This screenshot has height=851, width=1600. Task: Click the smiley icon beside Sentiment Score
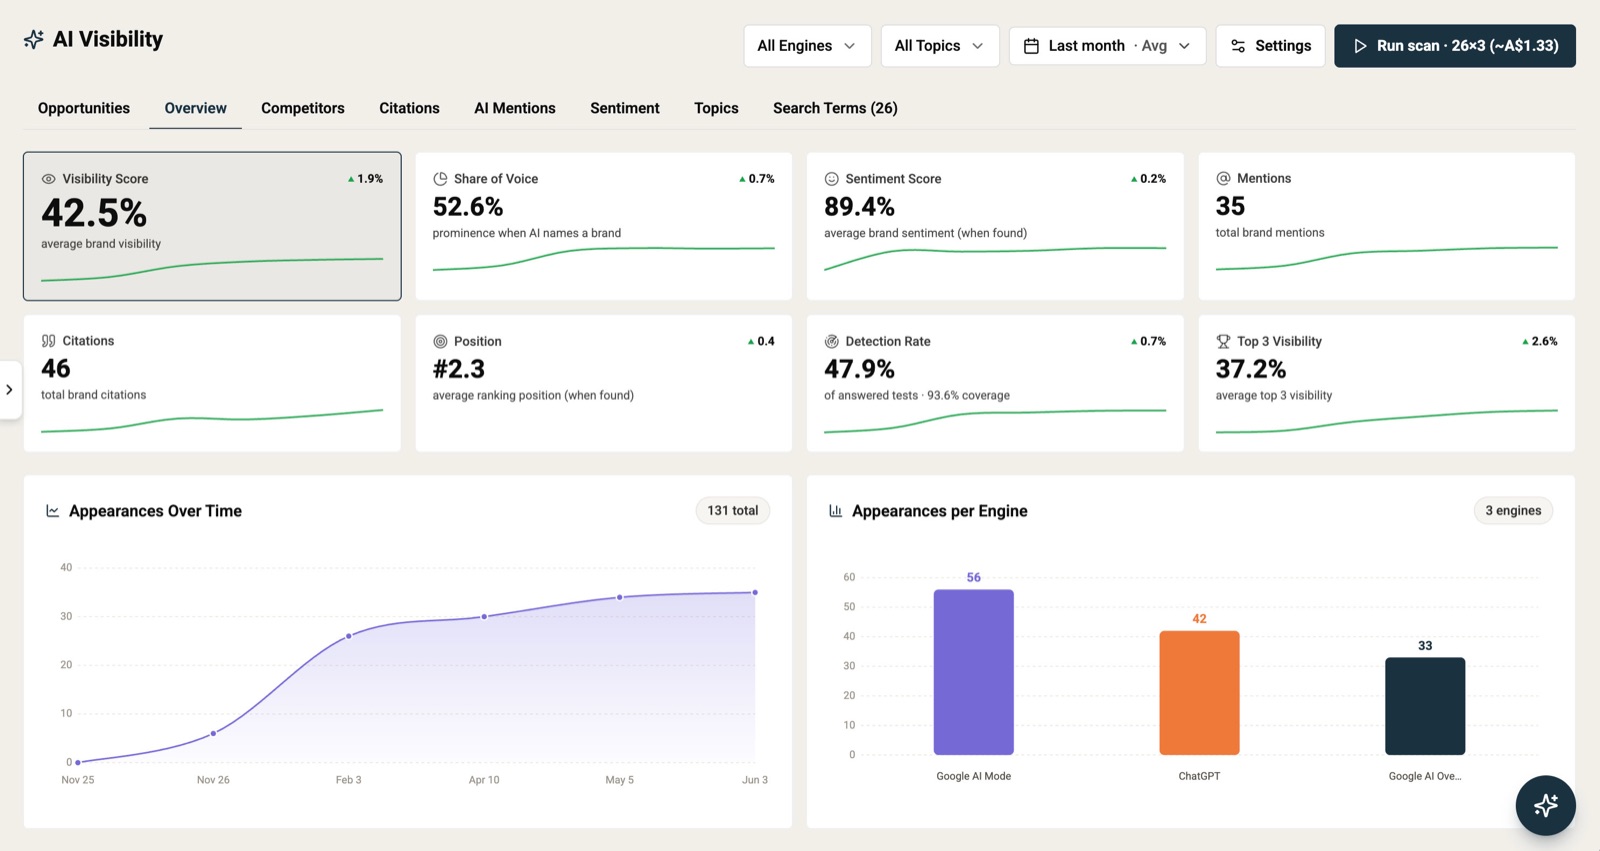[x=831, y=179]
